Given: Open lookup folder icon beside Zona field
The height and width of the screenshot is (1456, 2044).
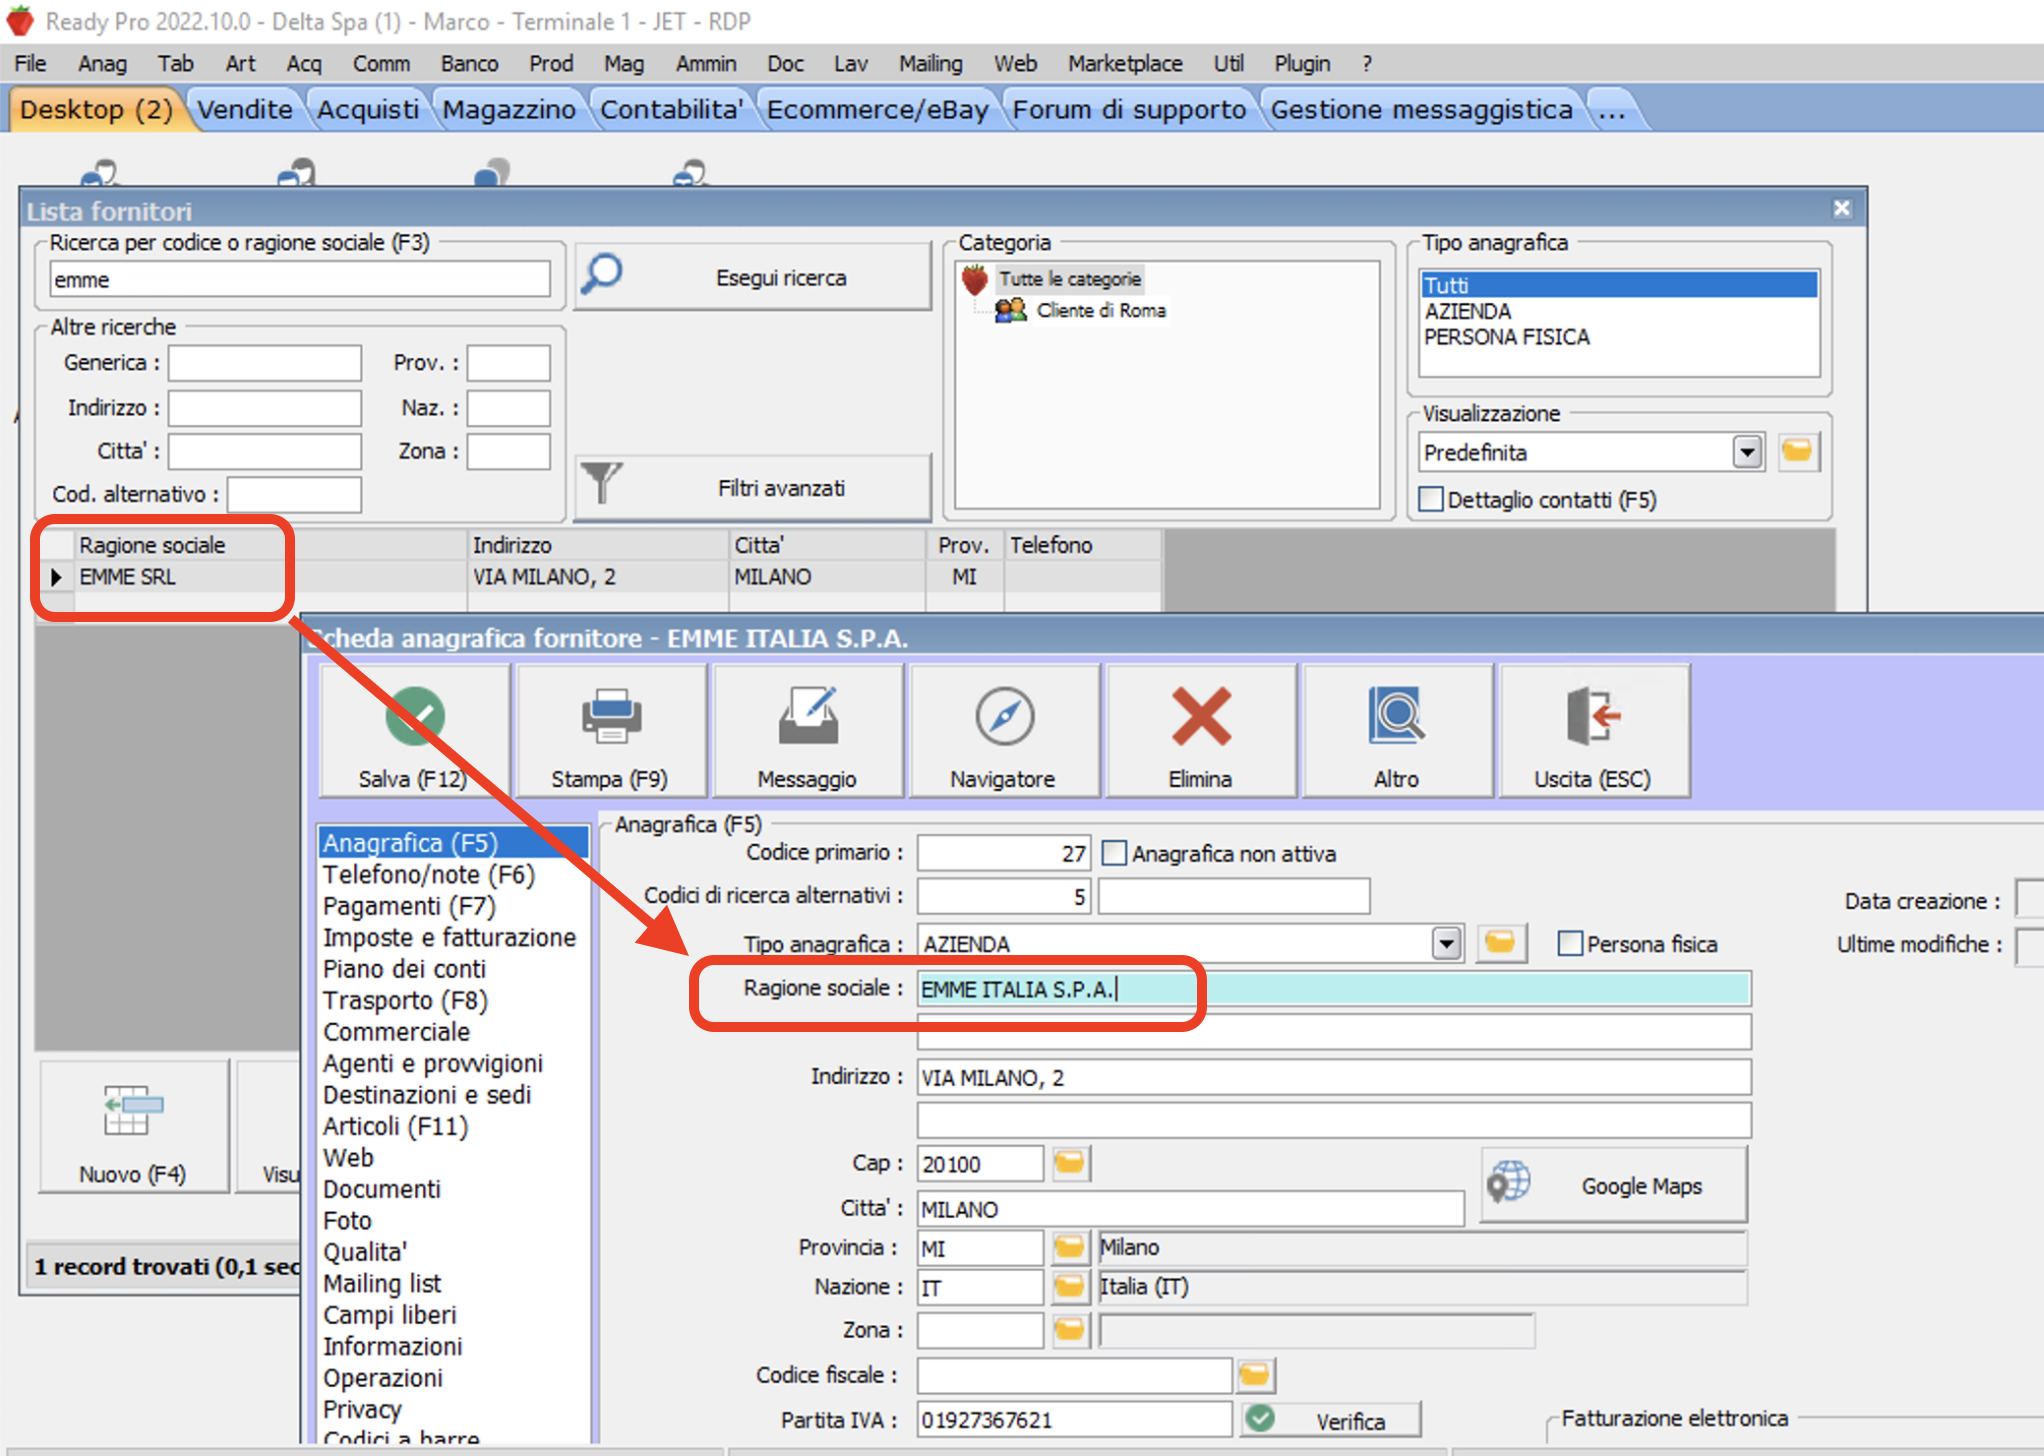Looking at the screenshot, I should coord(1069,1329).
